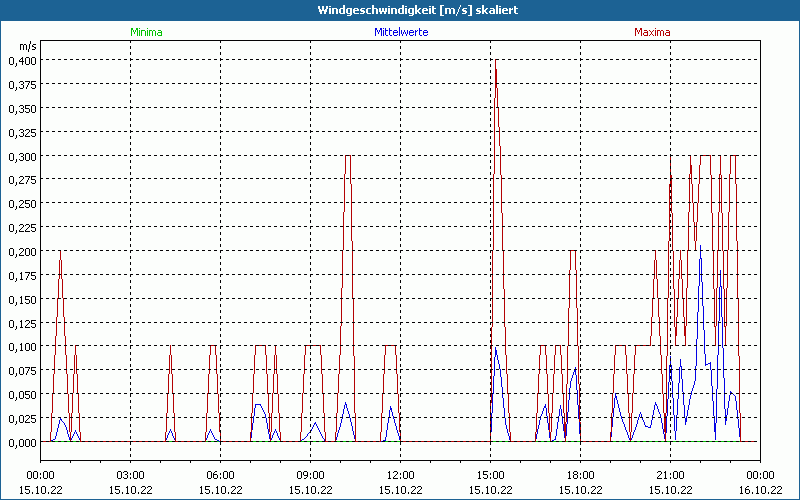Click the 0,325 y-axis value

tap(22, 133)
